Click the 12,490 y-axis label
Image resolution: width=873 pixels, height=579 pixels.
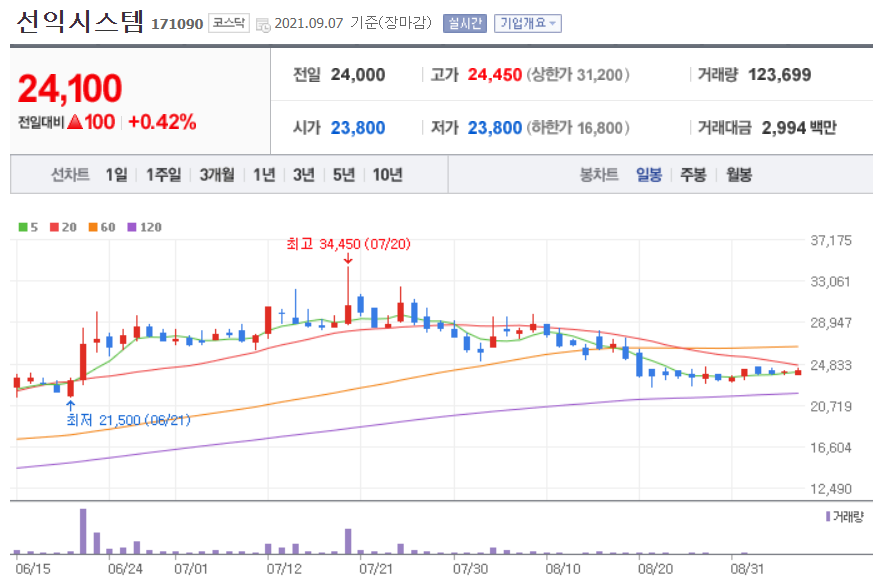pyautogui.click(x=831, y=489)
